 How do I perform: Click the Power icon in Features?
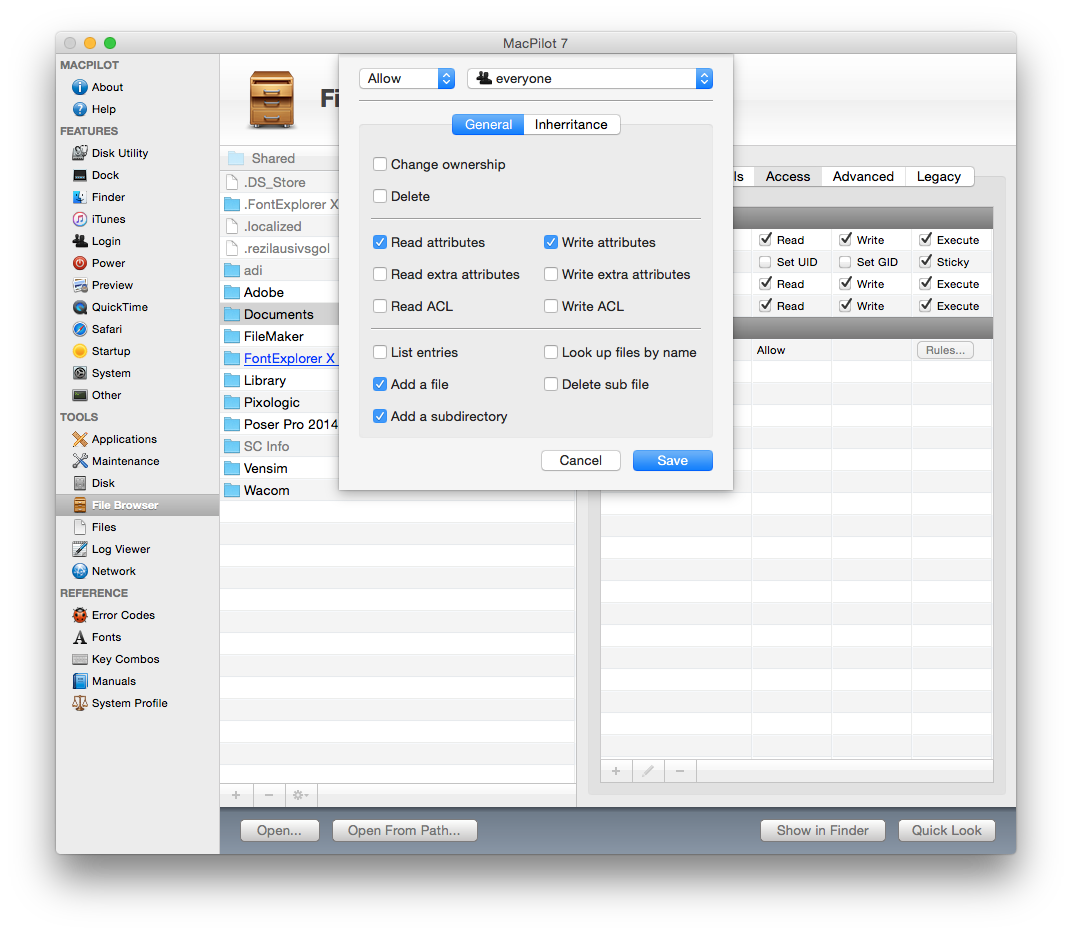click(80, 263)
